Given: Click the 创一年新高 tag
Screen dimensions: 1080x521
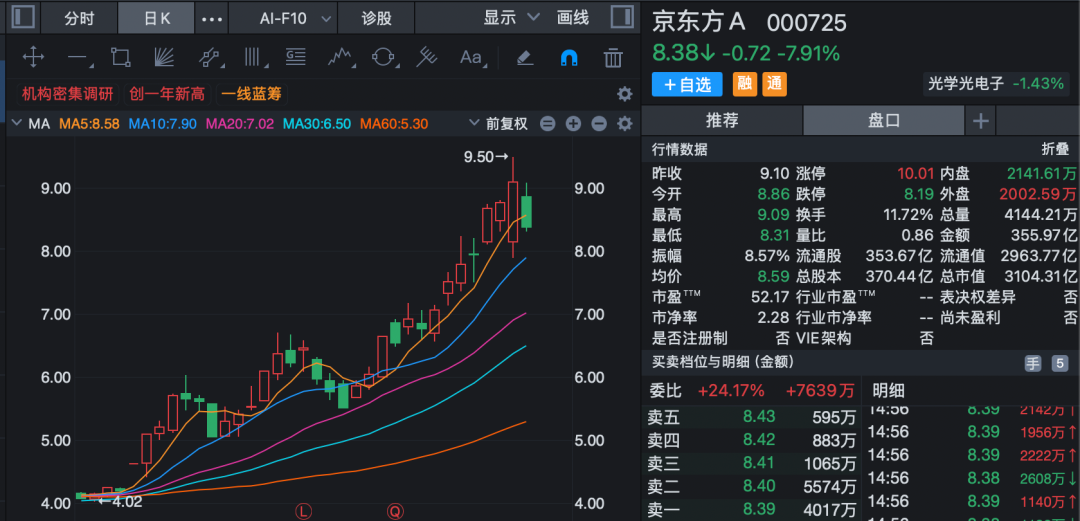Looking at the screenshot, I should pyautogui.click(x=169, y=94).
